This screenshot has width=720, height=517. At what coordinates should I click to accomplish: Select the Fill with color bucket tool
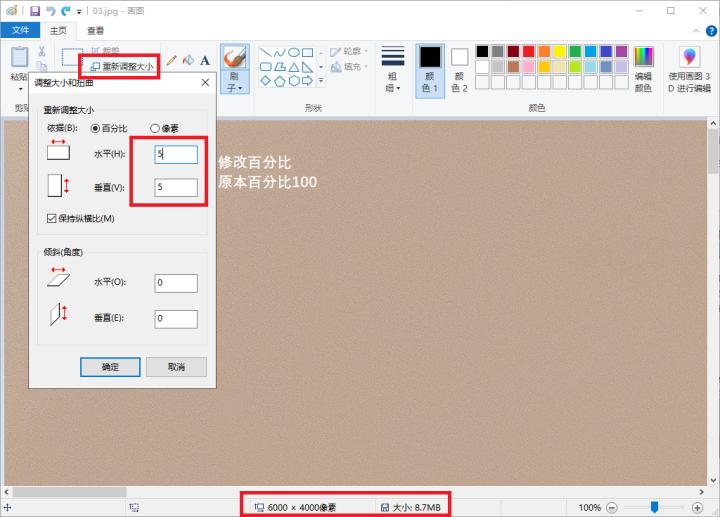click(187, 61)
